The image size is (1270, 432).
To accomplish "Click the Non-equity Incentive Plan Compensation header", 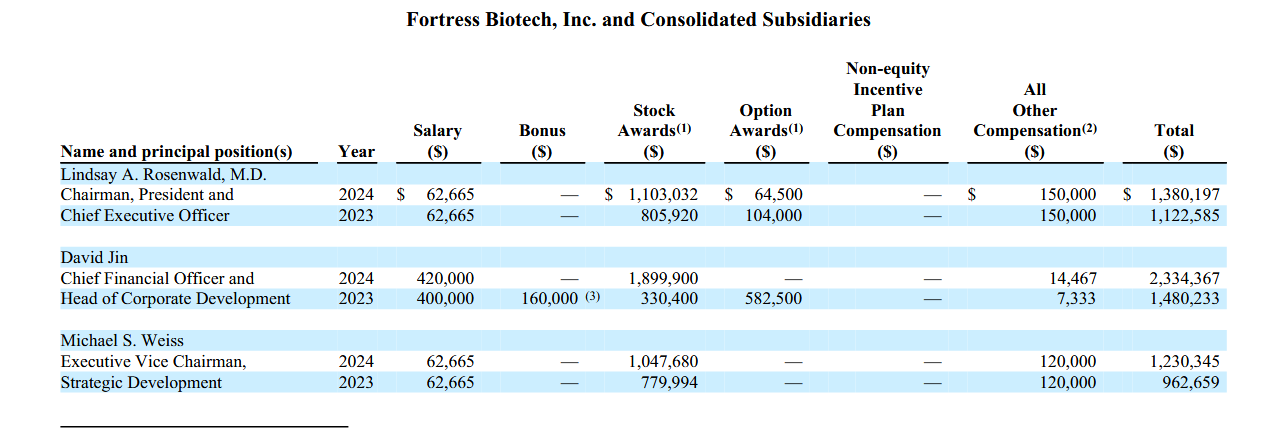I will (887, 110).
